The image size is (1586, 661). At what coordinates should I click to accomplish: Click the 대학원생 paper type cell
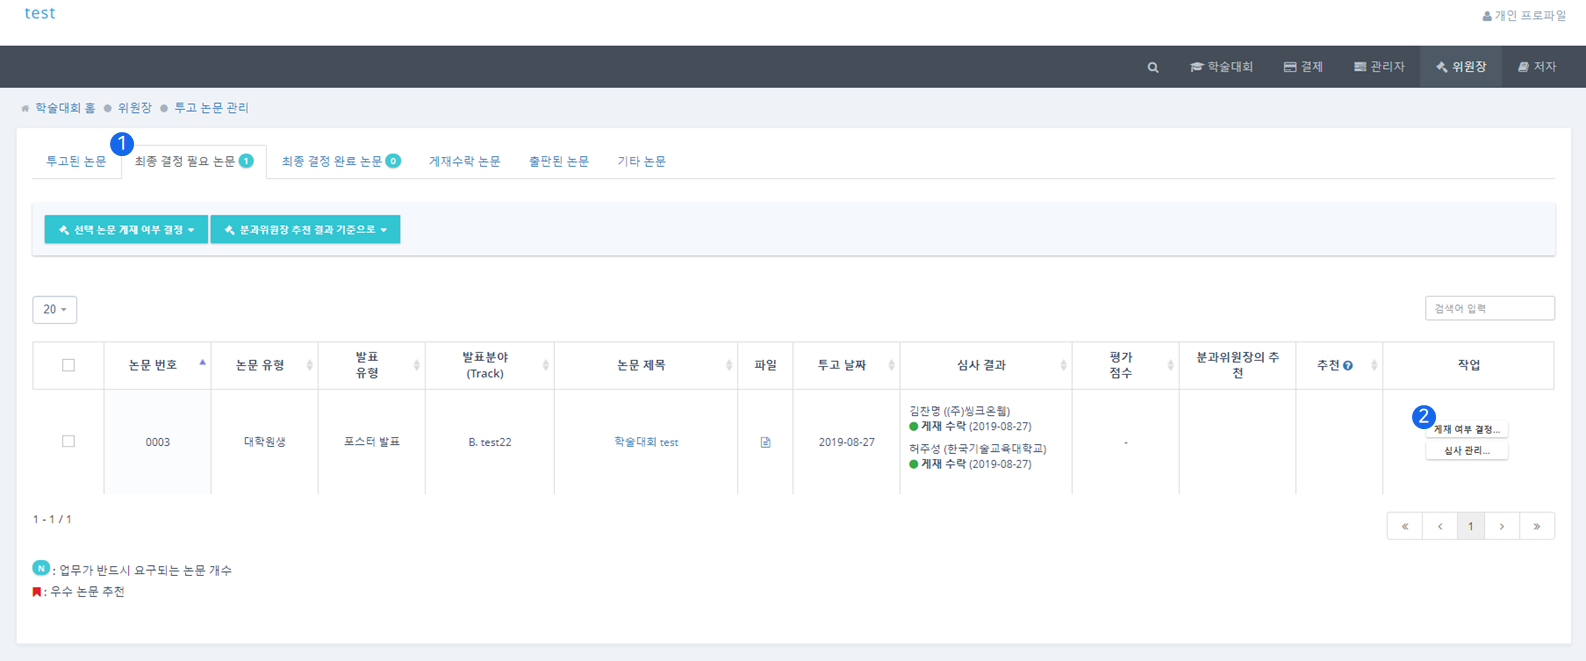point(265,442)
